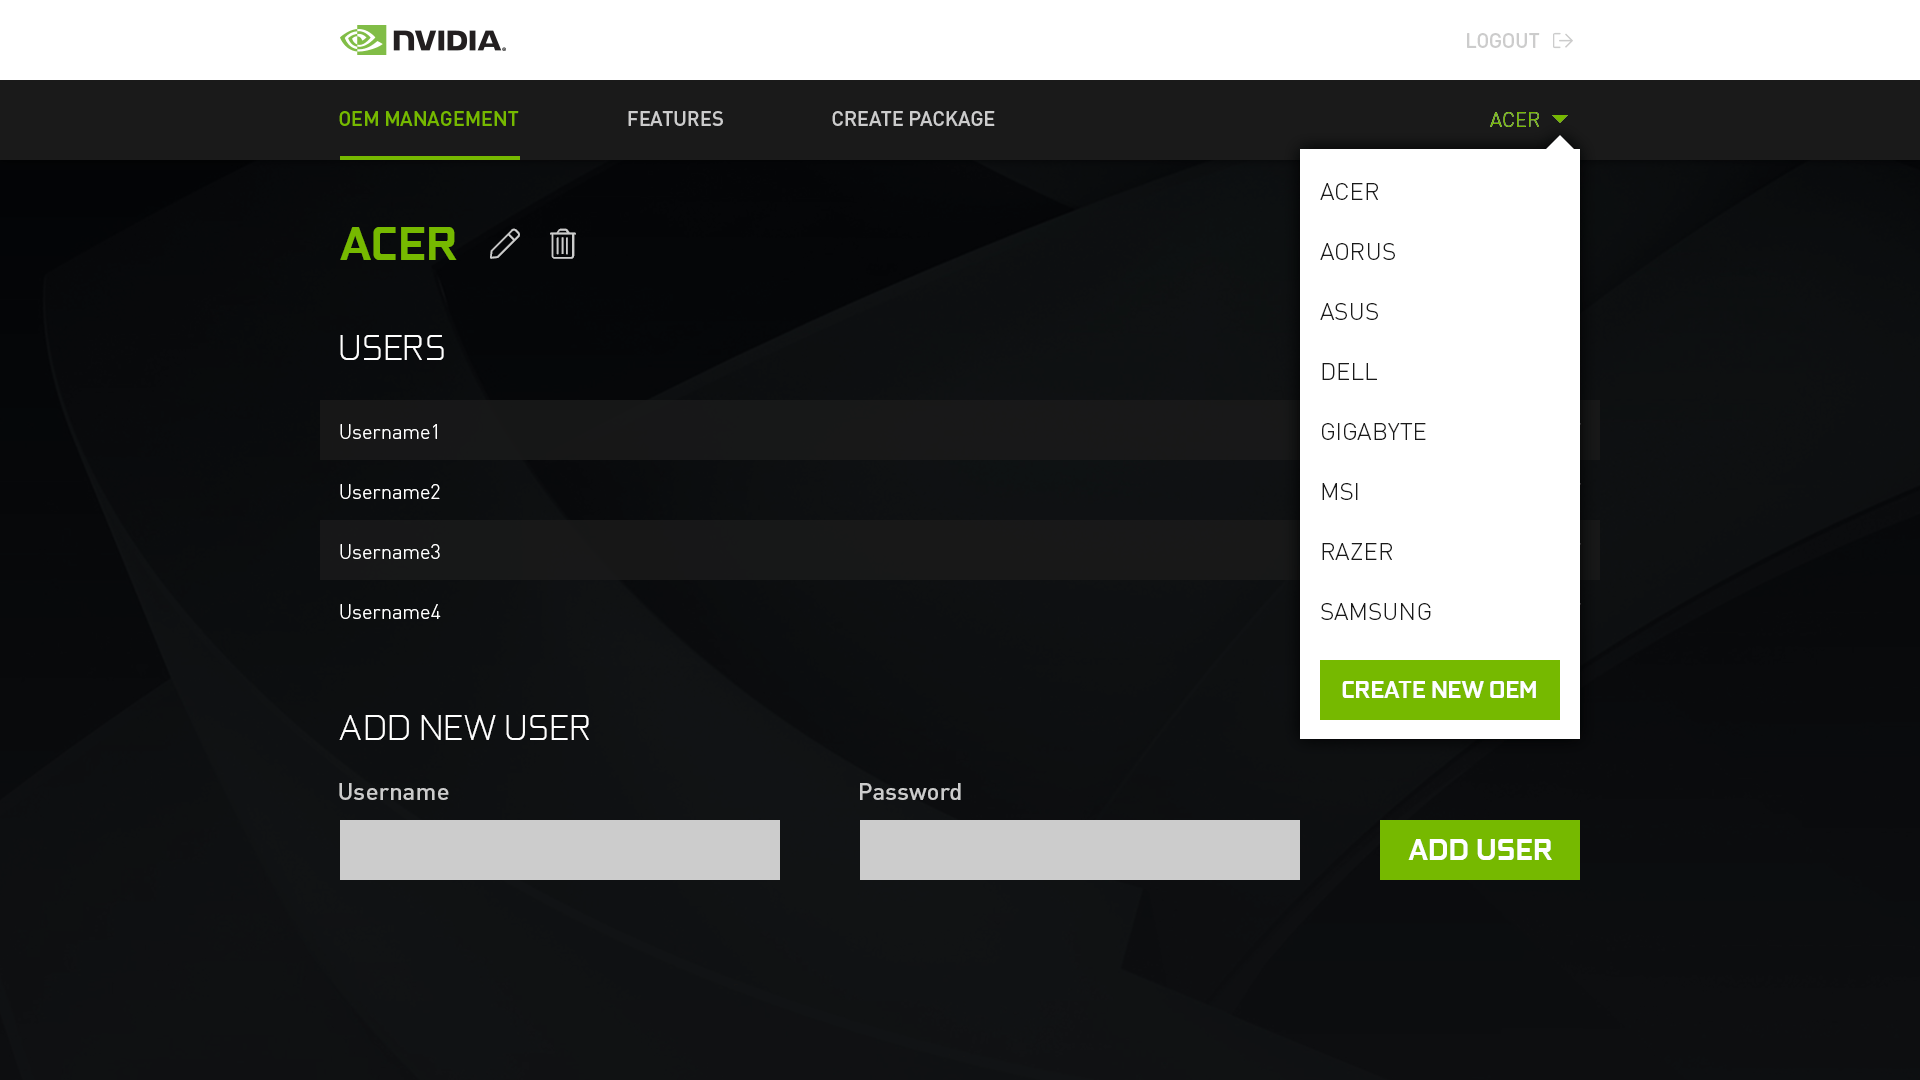The width and height of the screenshot is (1920, 1080).
Task: Open the OEM MANAGEMENT tab
Action: [x=429, y=120]
